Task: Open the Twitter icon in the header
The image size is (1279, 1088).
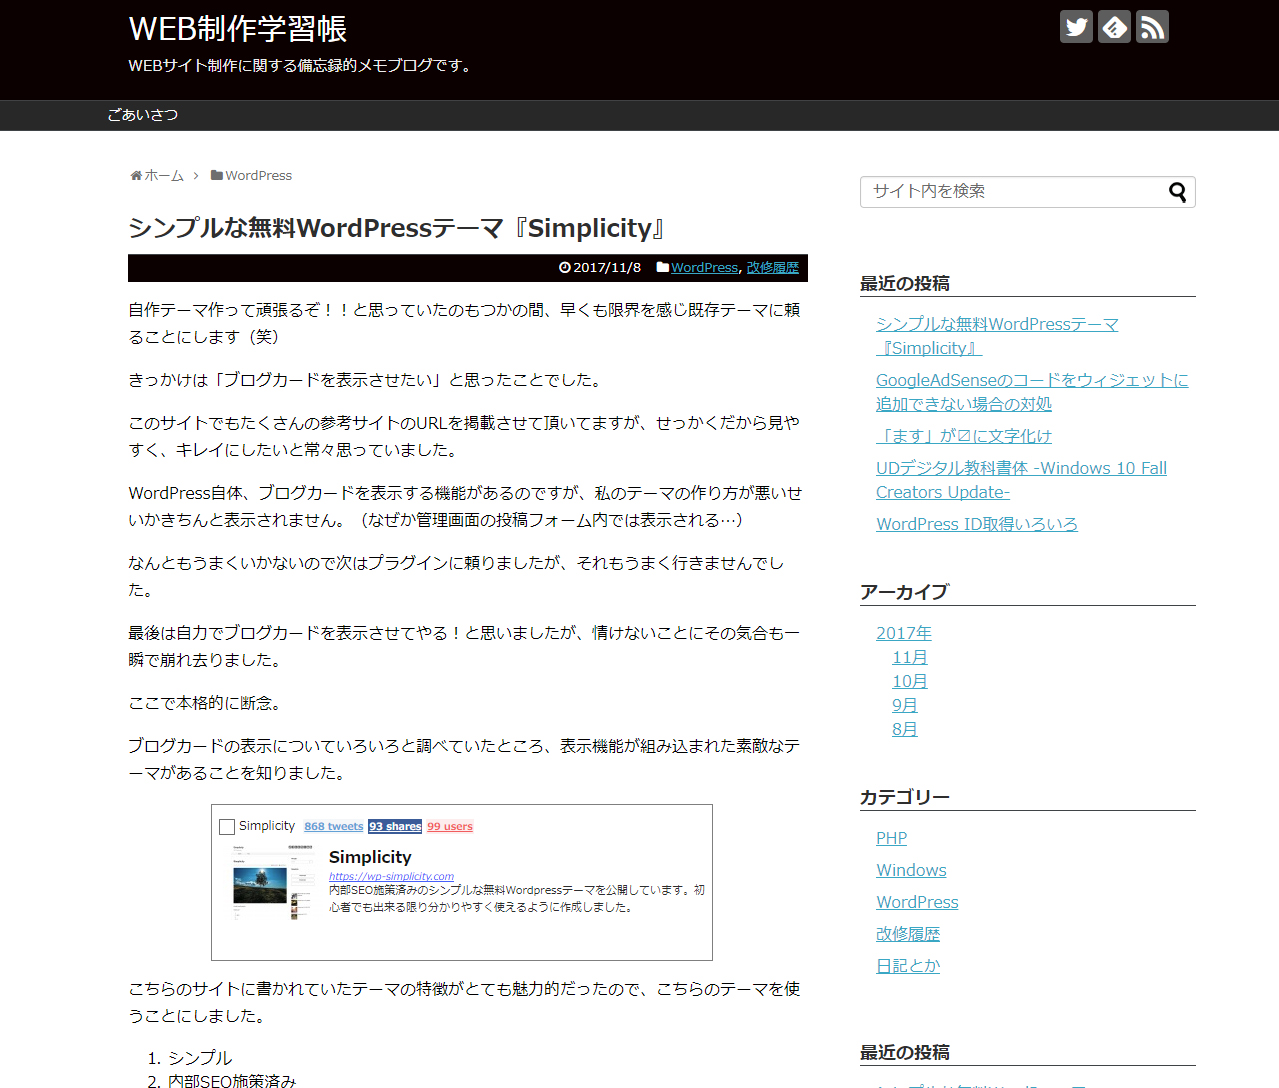Action: tap(1076, 27)
